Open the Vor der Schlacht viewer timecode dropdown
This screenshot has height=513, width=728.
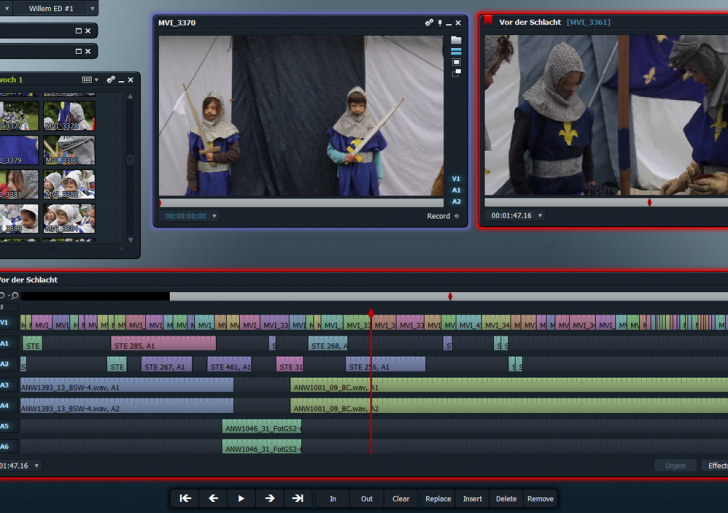(541, 216)
